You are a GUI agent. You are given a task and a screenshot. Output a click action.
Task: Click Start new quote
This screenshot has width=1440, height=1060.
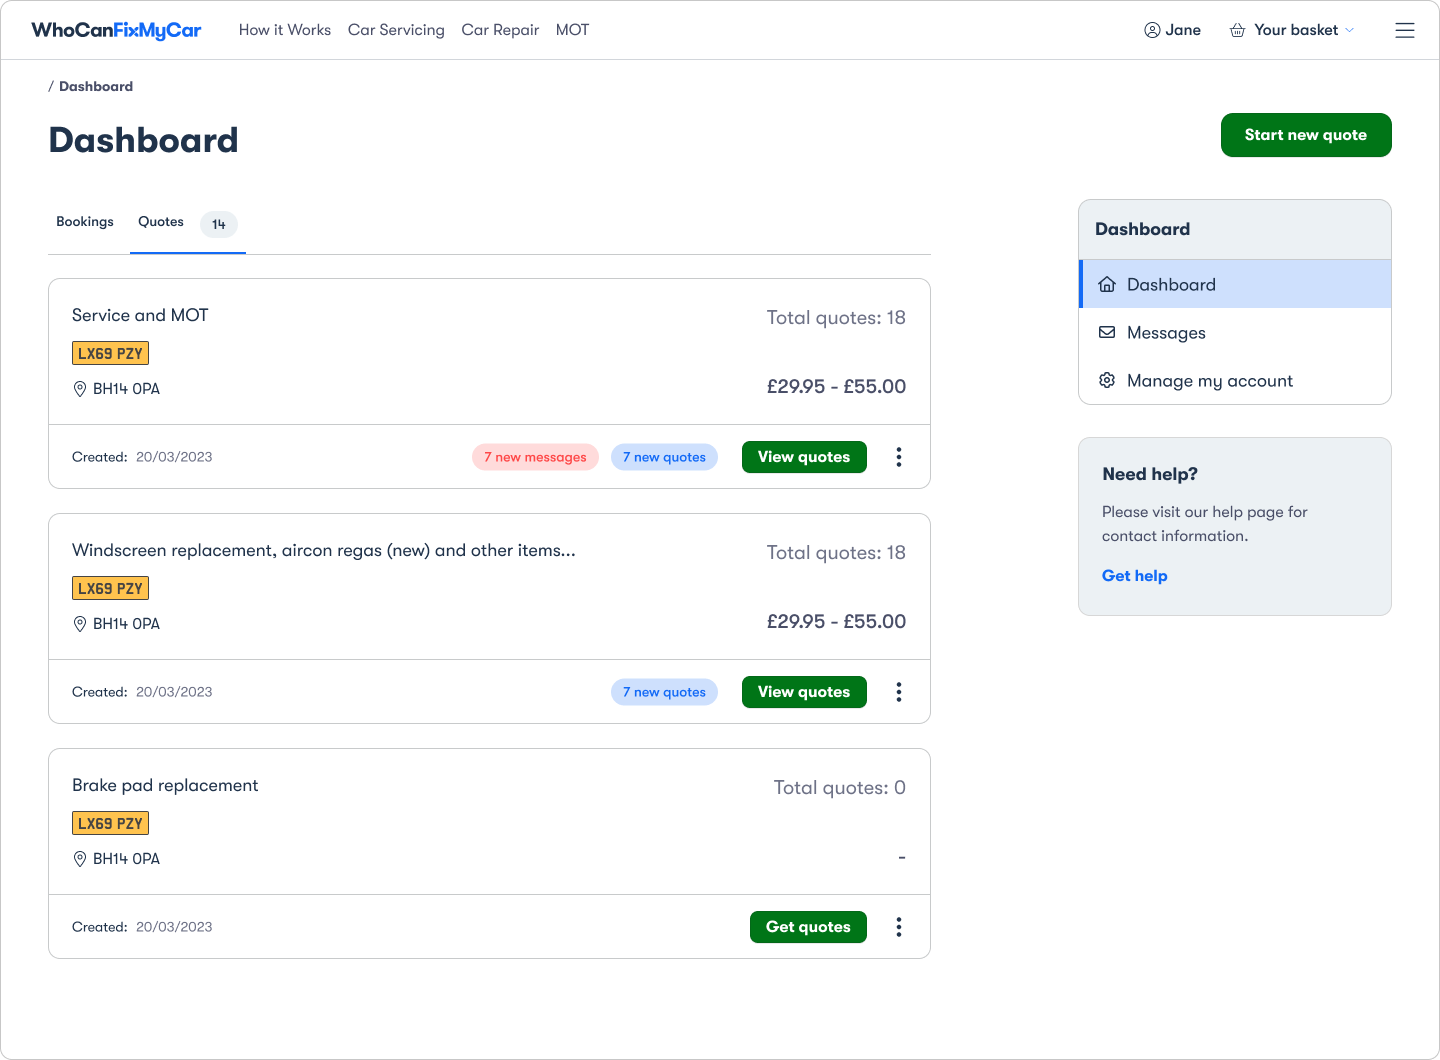pyautogui.click(x=1306, y=135)
